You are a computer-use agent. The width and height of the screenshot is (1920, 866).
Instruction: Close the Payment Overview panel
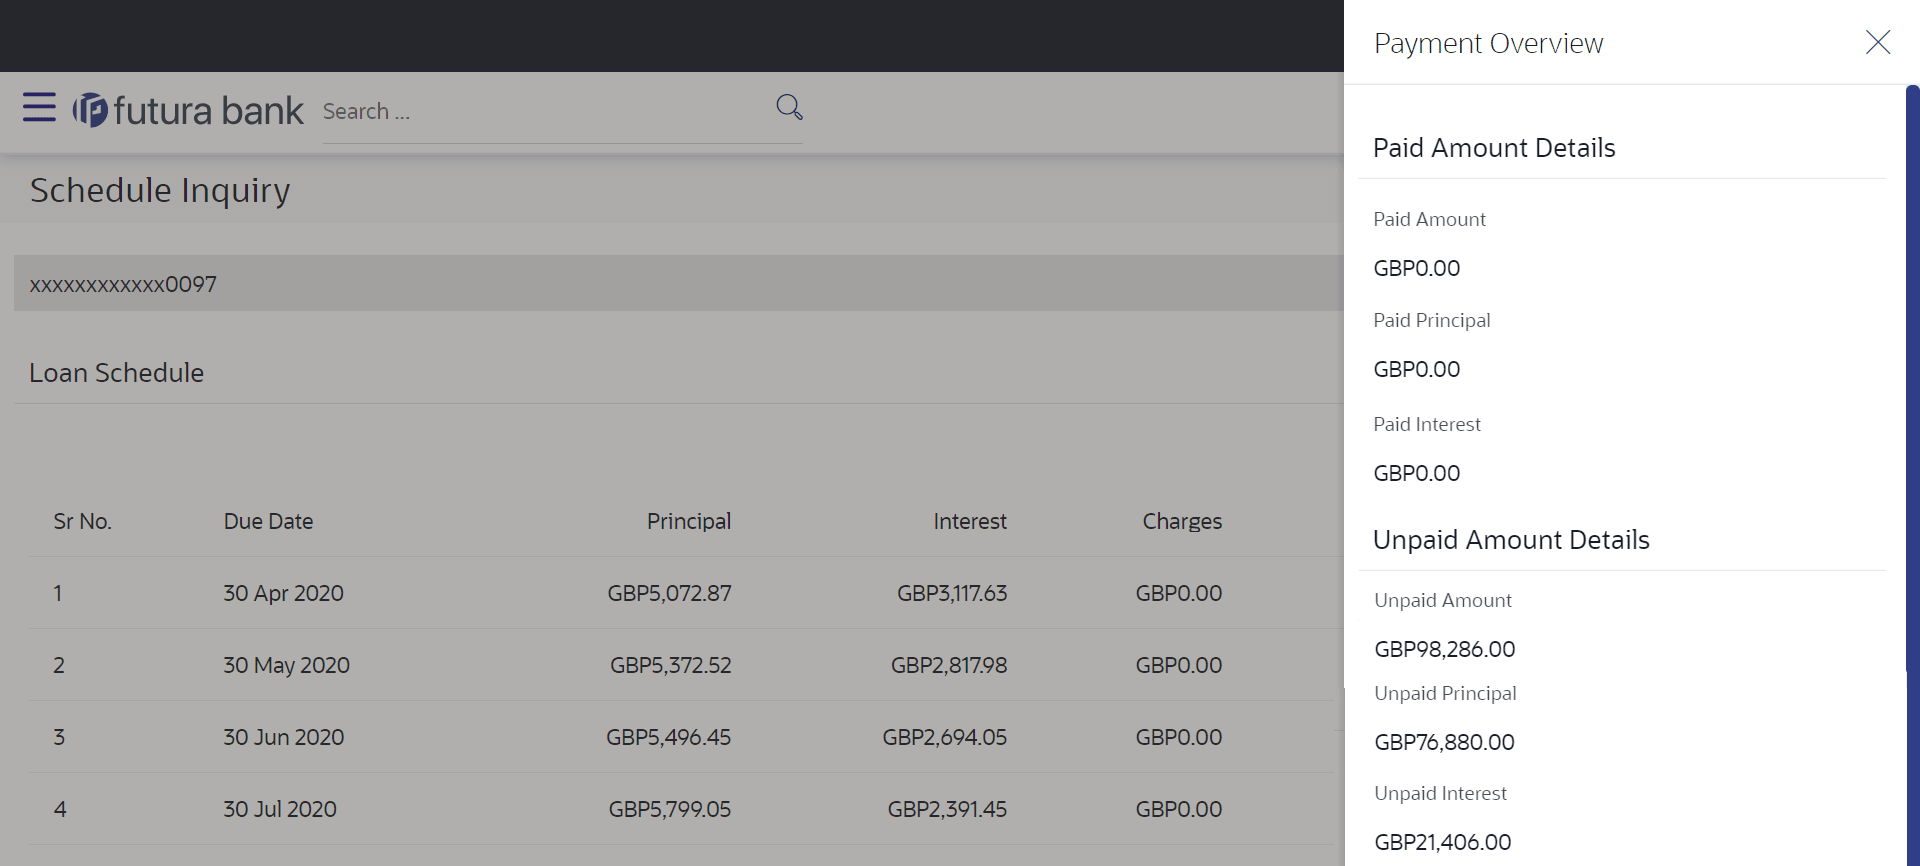pyautogui.click(x=1877, y=42)
